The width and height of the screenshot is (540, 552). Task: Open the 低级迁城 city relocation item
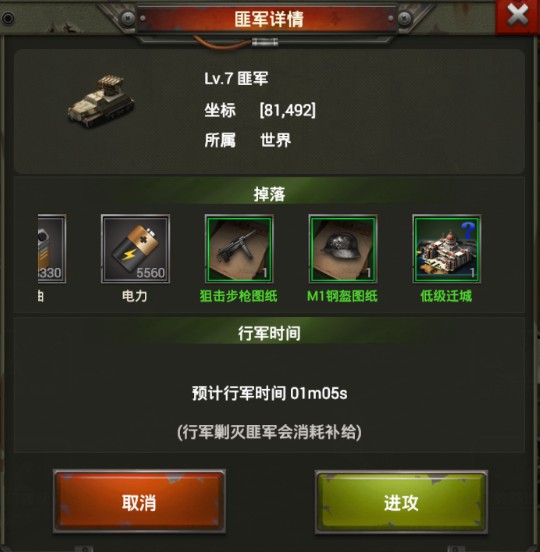(447, 249)
